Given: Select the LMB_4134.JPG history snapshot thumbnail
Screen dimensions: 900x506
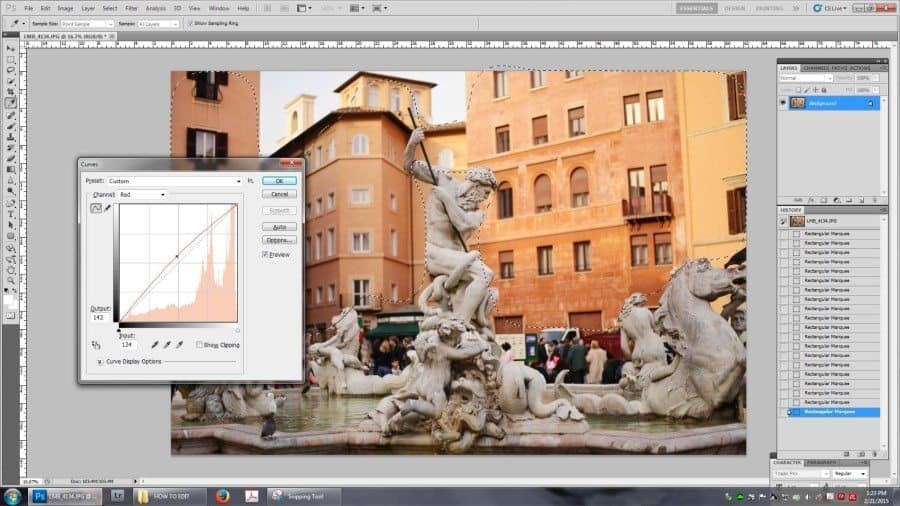Looking at the screenshot, I should [797, 221].
